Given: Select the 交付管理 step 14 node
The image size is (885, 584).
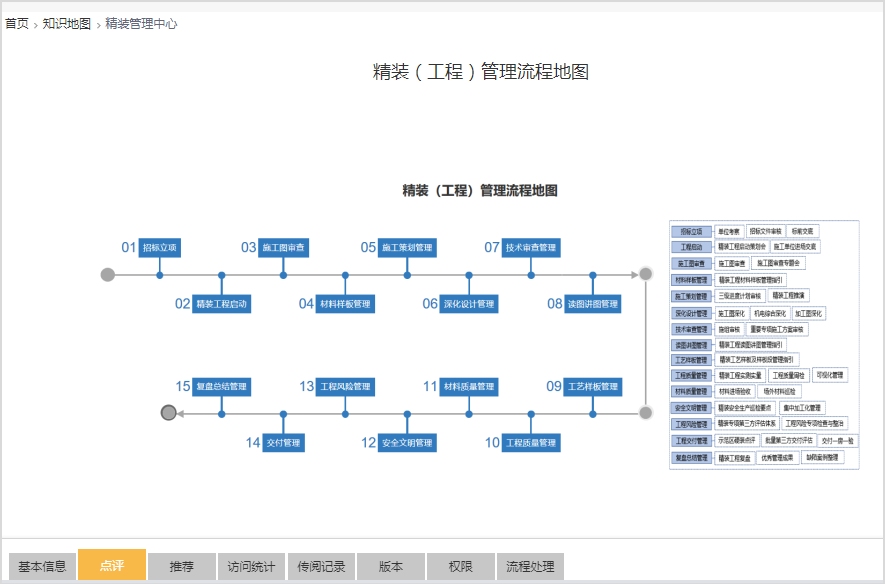Looking at the screenshot, I should 284,442.
